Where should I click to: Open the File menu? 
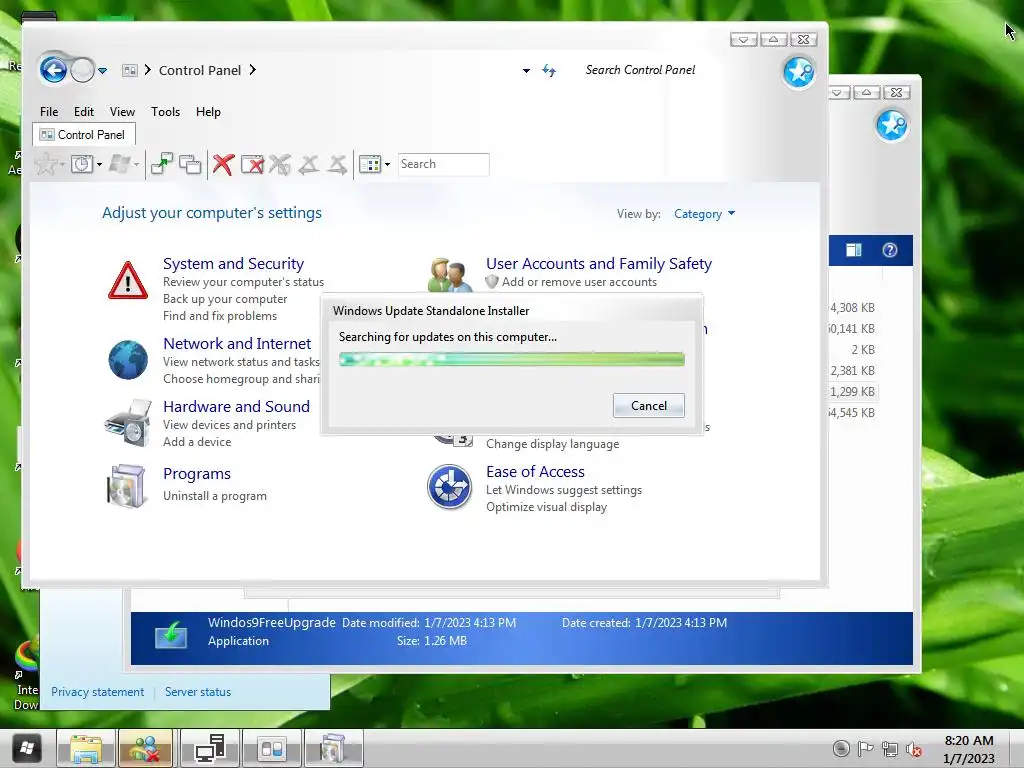pyautogui.click(x=49, y=112)
